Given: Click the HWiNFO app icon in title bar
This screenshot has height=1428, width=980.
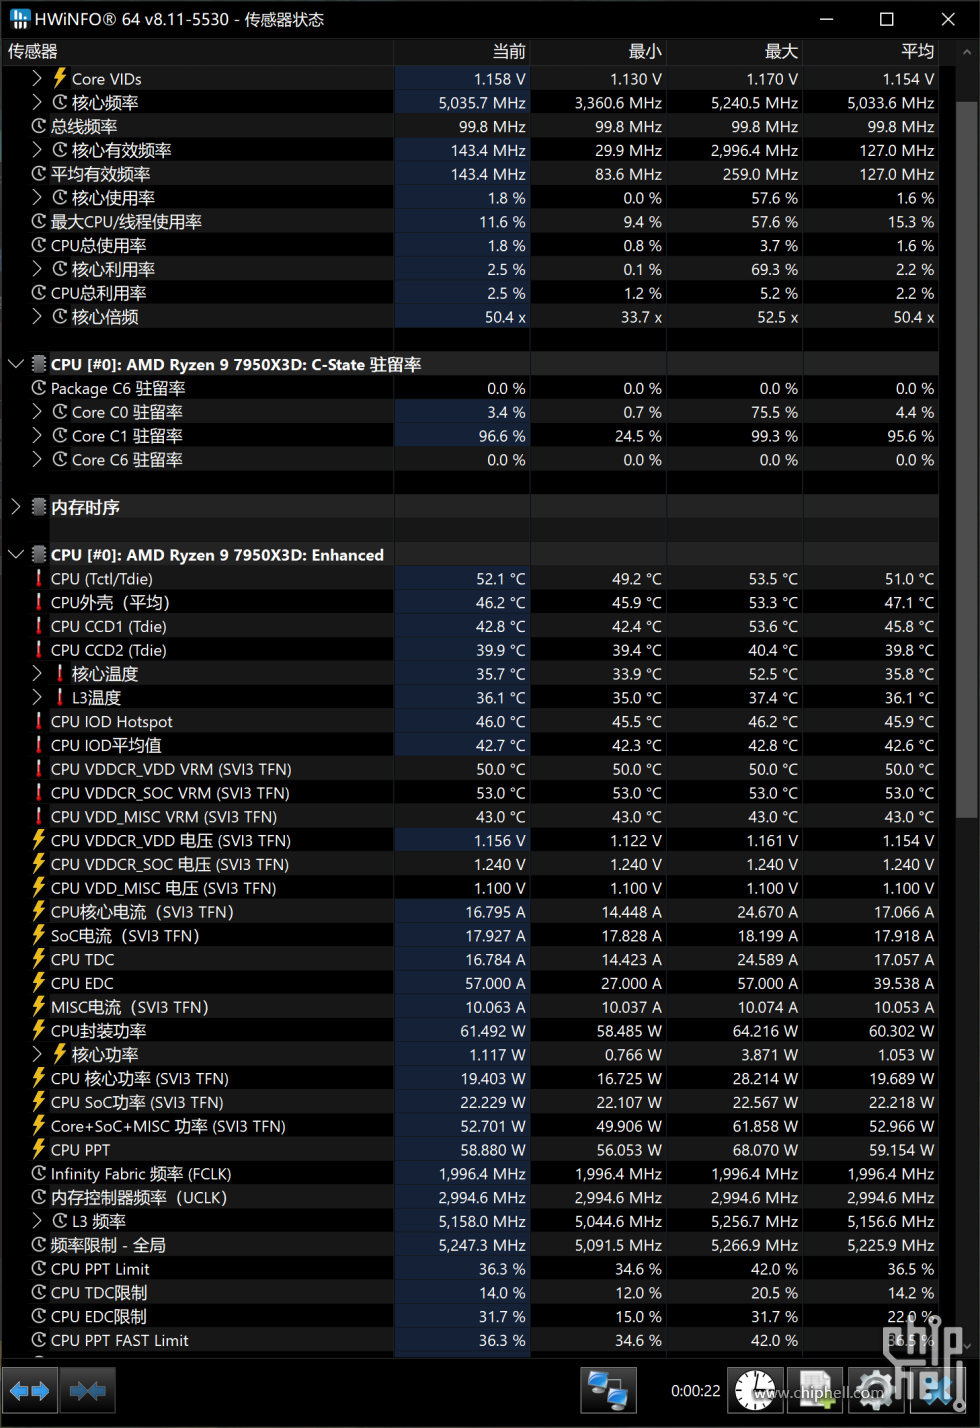Looking at the screenshot, I should [x=19, y=19].
